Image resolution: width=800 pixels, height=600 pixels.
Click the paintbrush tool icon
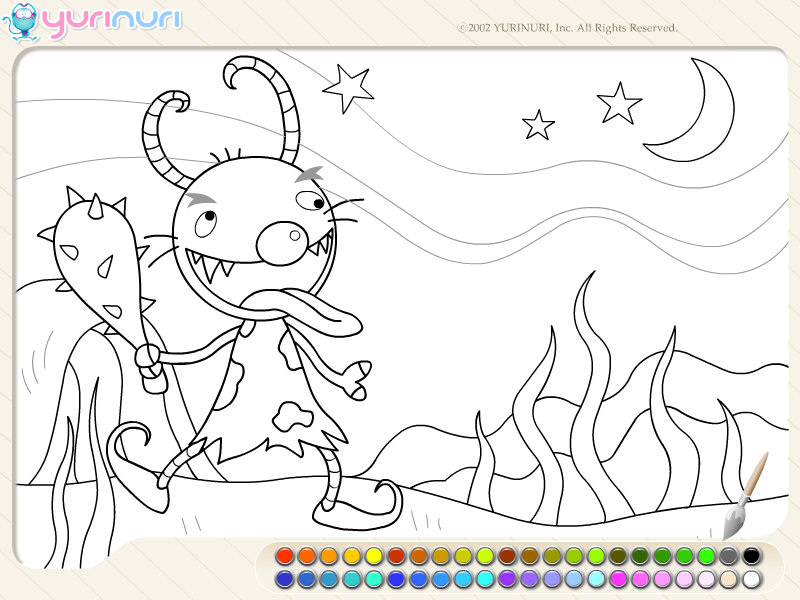tap(745, 496)
